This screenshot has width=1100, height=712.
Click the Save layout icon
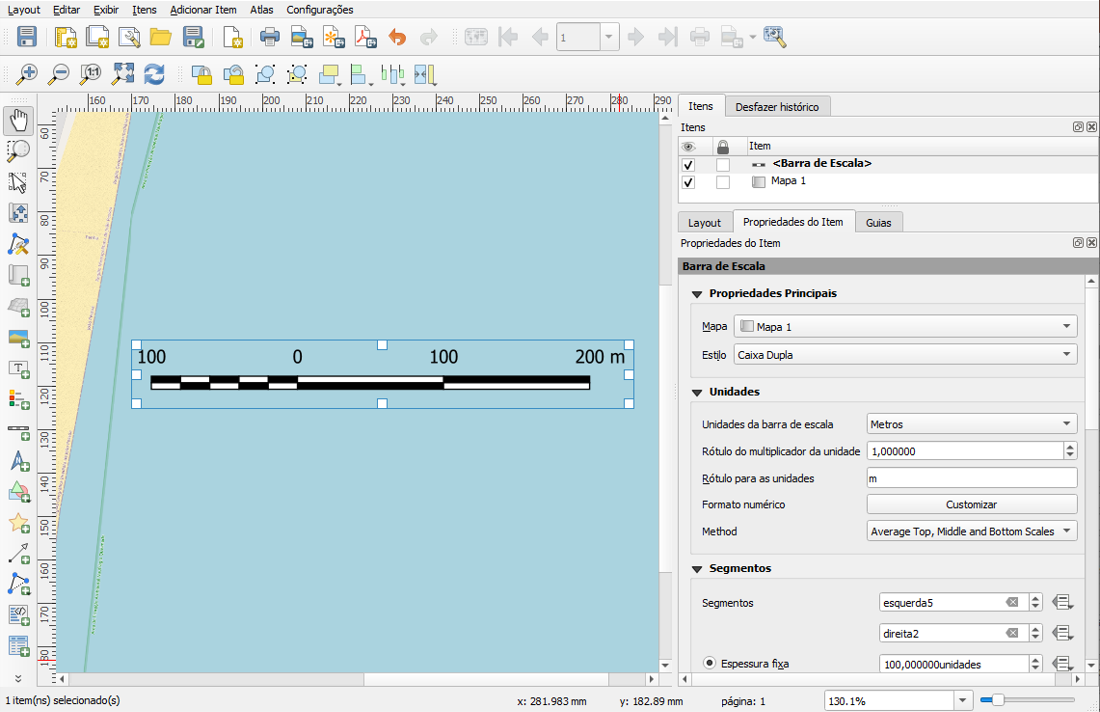[x=27, y=38]
